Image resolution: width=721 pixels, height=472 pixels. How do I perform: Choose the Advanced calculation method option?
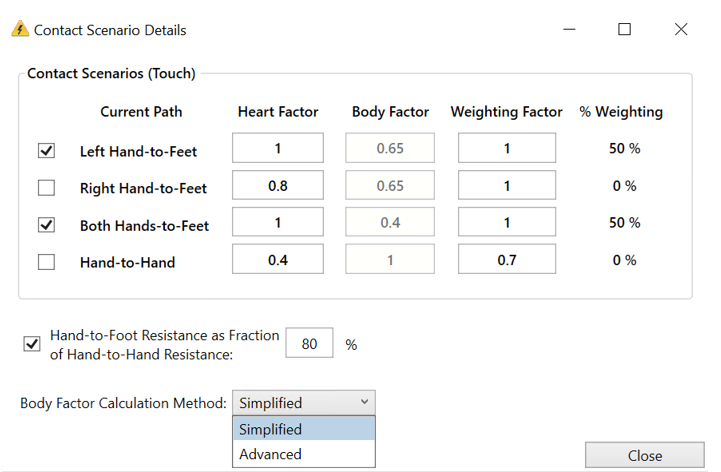tap(304, 454)
